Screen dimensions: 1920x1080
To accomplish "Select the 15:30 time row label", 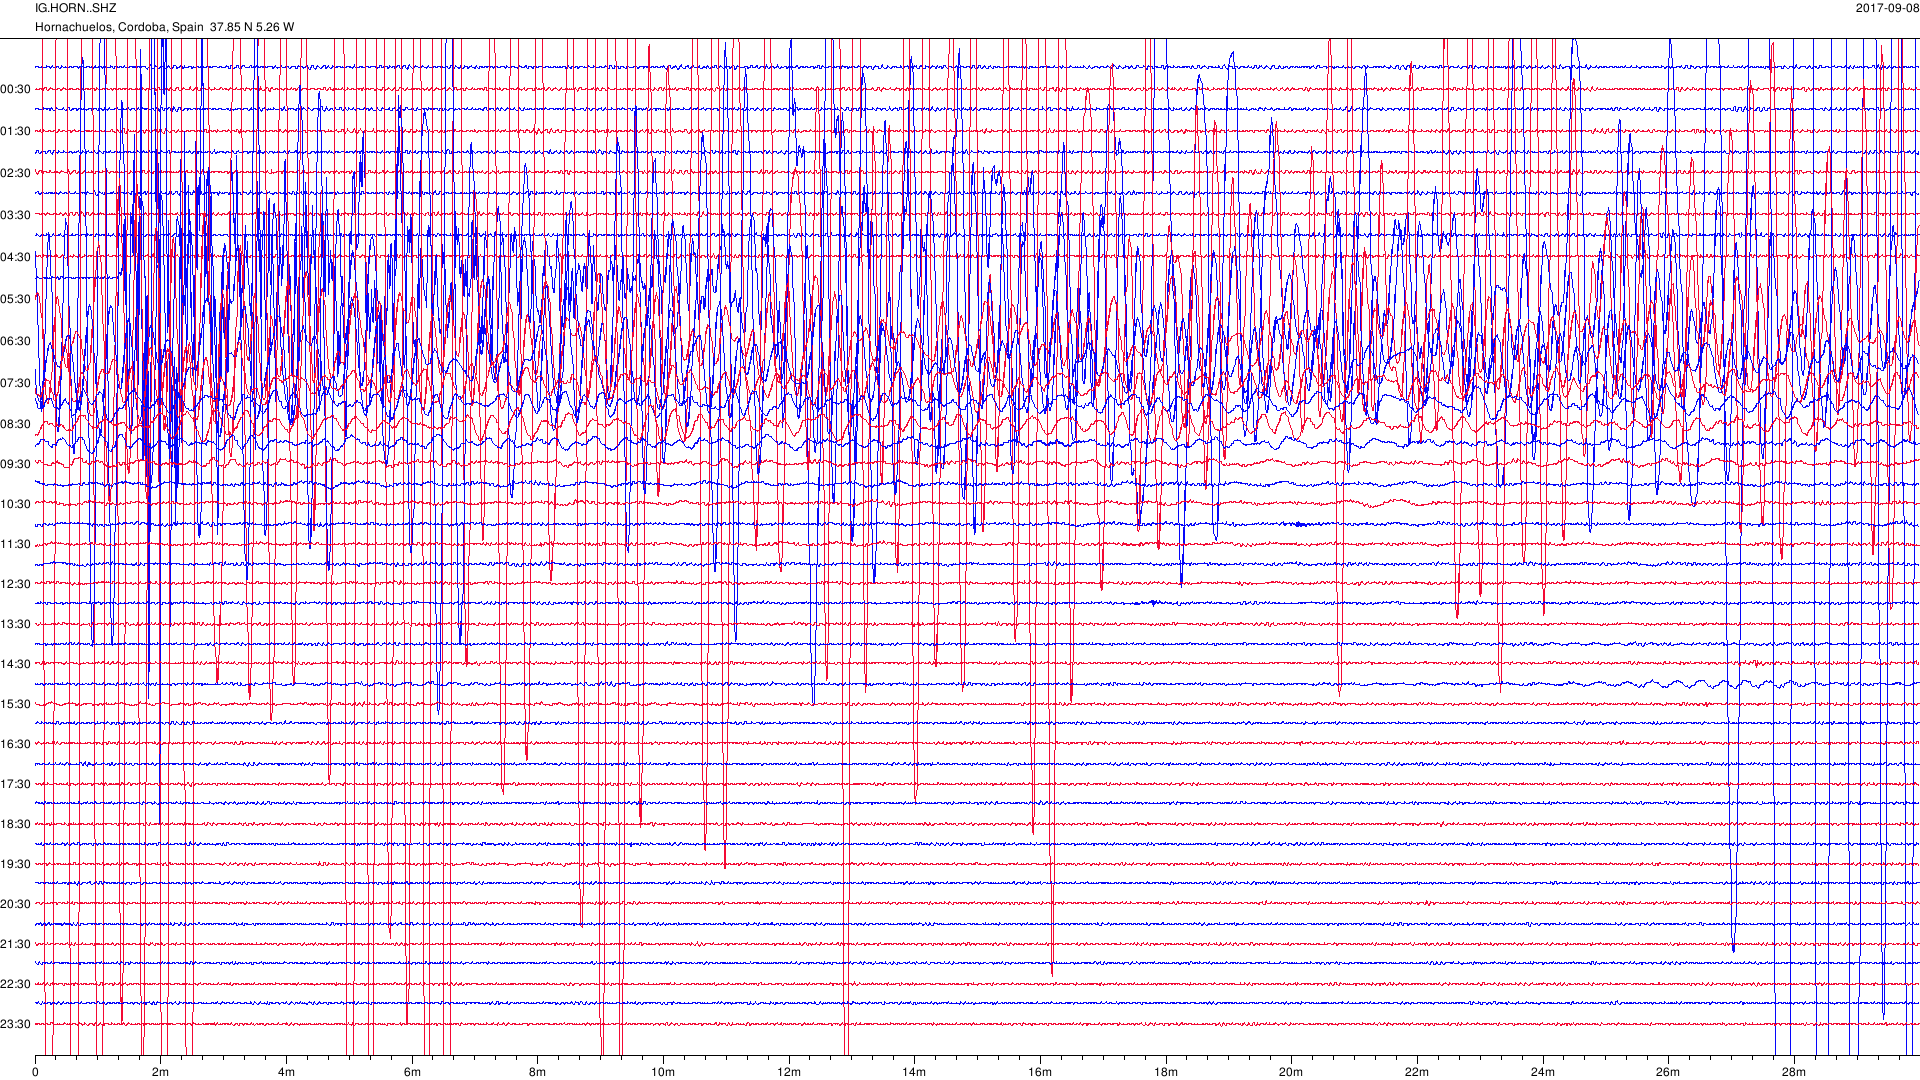I will tap(15, 704).
